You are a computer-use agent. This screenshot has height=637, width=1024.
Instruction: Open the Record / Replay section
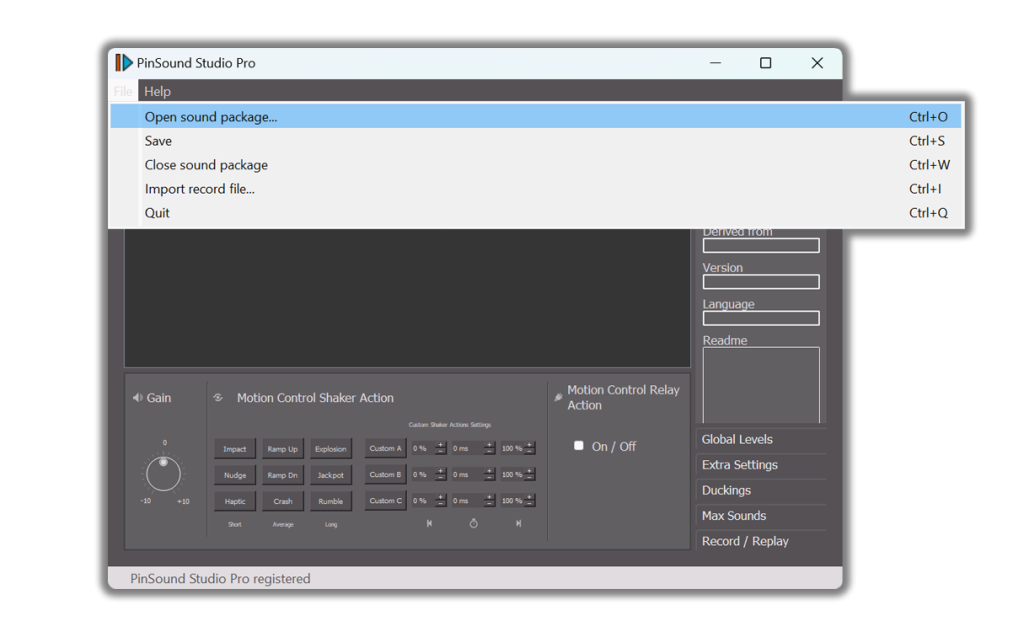pyautogui.click(x=761, y=542)
